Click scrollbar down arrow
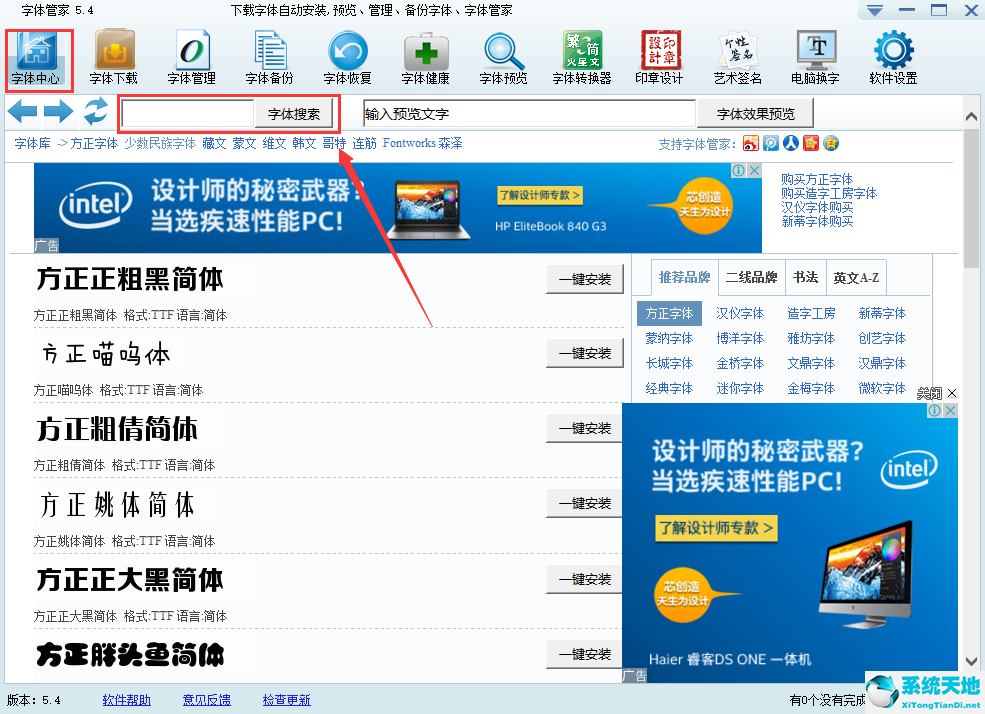This screenshot has height=714, width=985. point(971,661)
